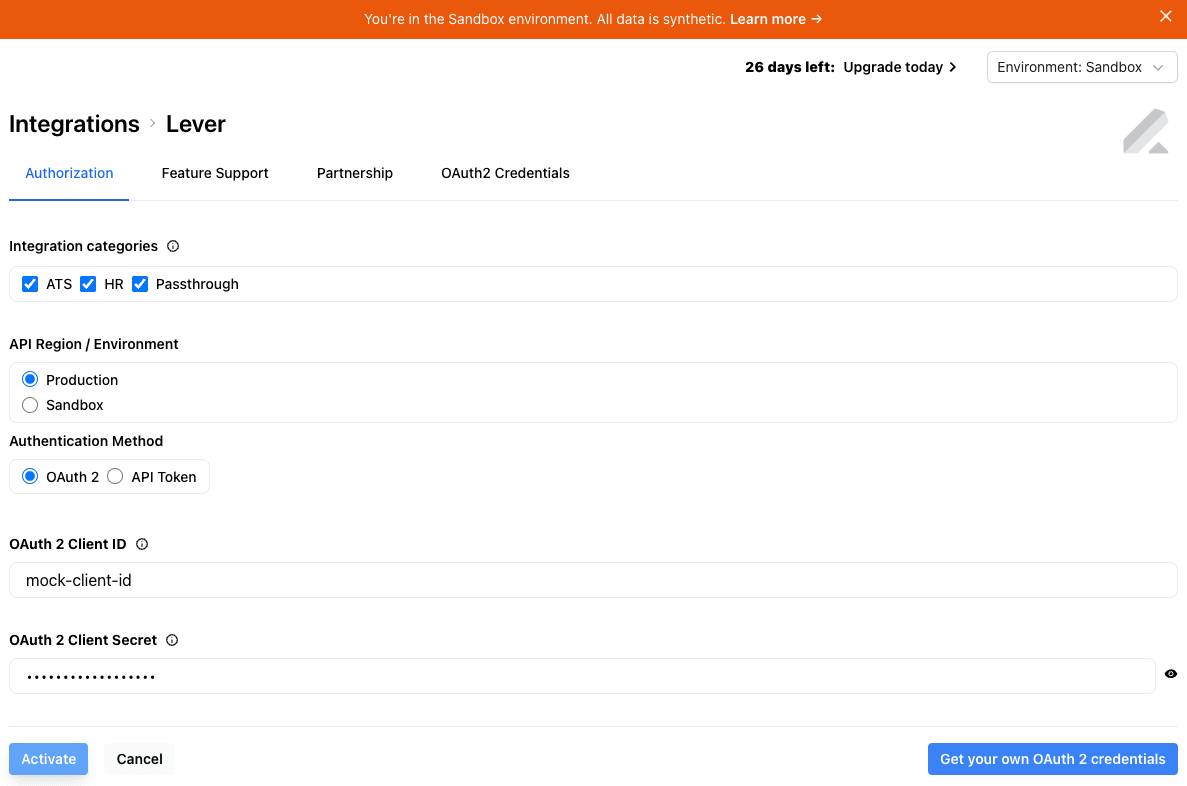Switch authentication method to API Token
1187x786 pixels.
(115, 476)
